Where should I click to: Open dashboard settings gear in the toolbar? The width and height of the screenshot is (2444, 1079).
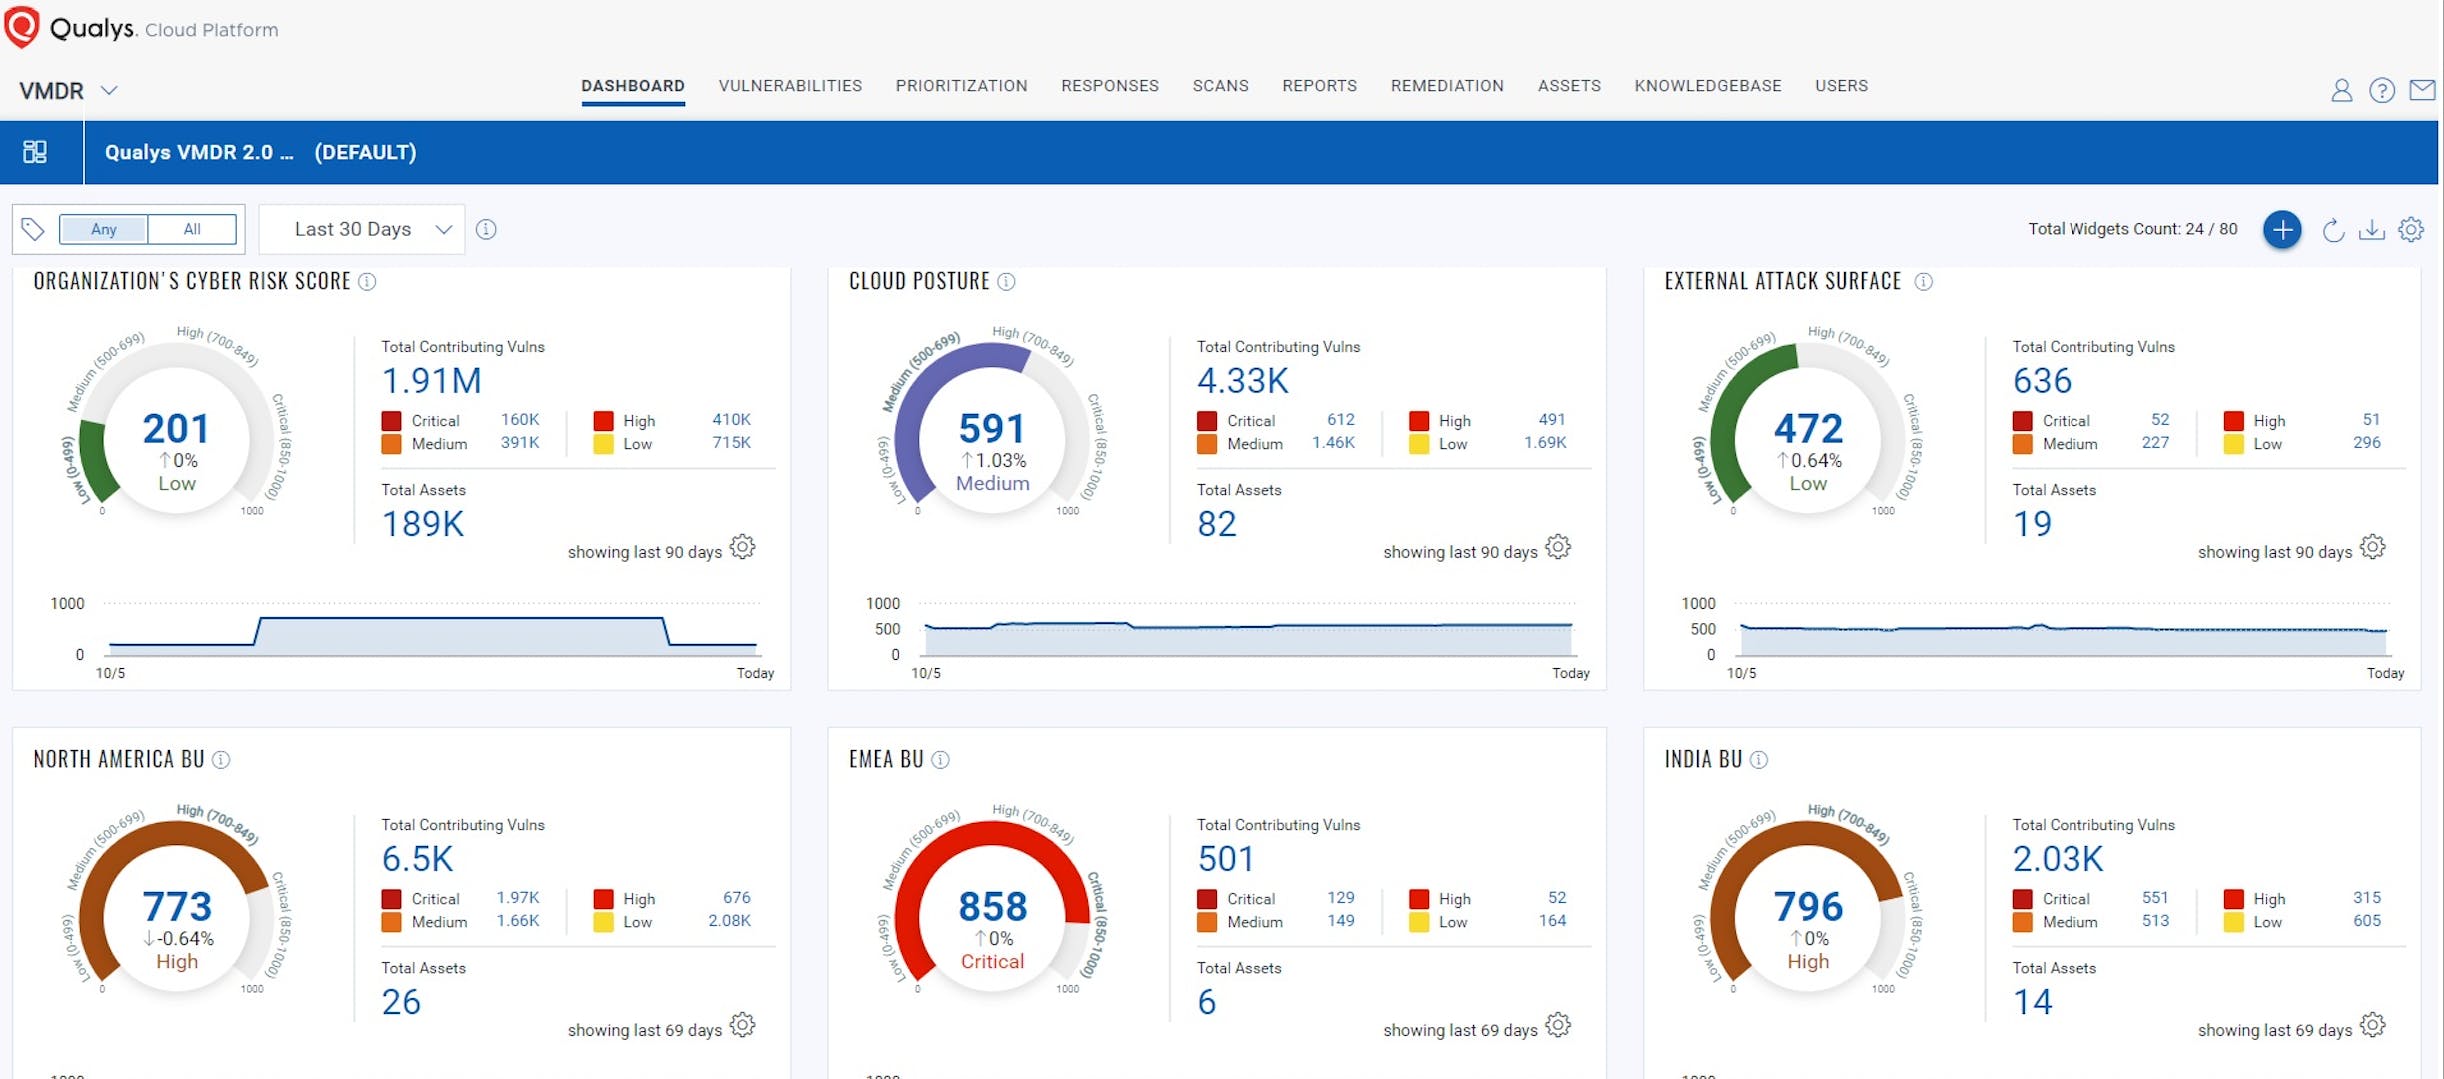coord(2411,230)
